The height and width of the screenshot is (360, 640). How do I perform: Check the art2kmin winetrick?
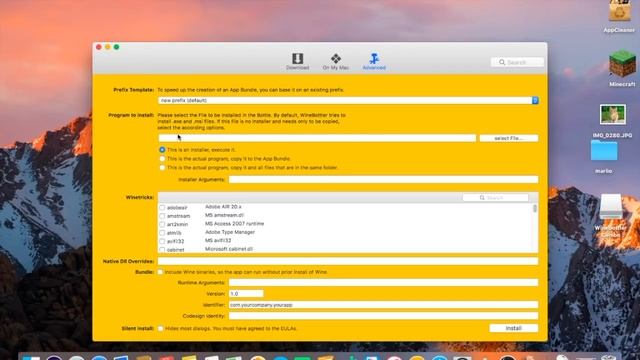pyautogui.click(x=162, y=224)
